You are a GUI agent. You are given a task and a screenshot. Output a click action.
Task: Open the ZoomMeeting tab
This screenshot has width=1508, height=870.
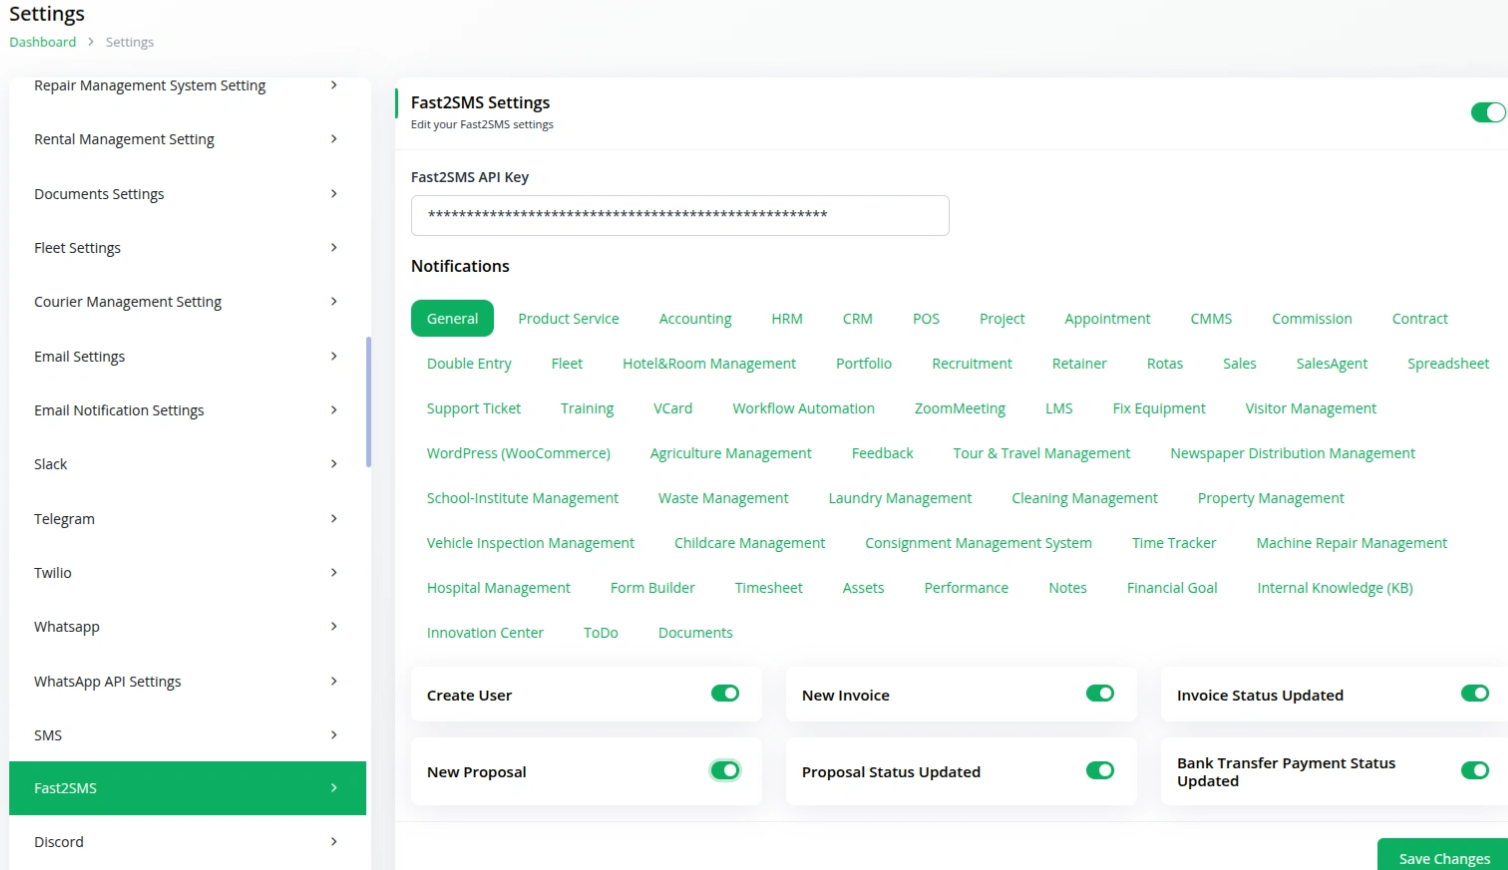[960, 408]
